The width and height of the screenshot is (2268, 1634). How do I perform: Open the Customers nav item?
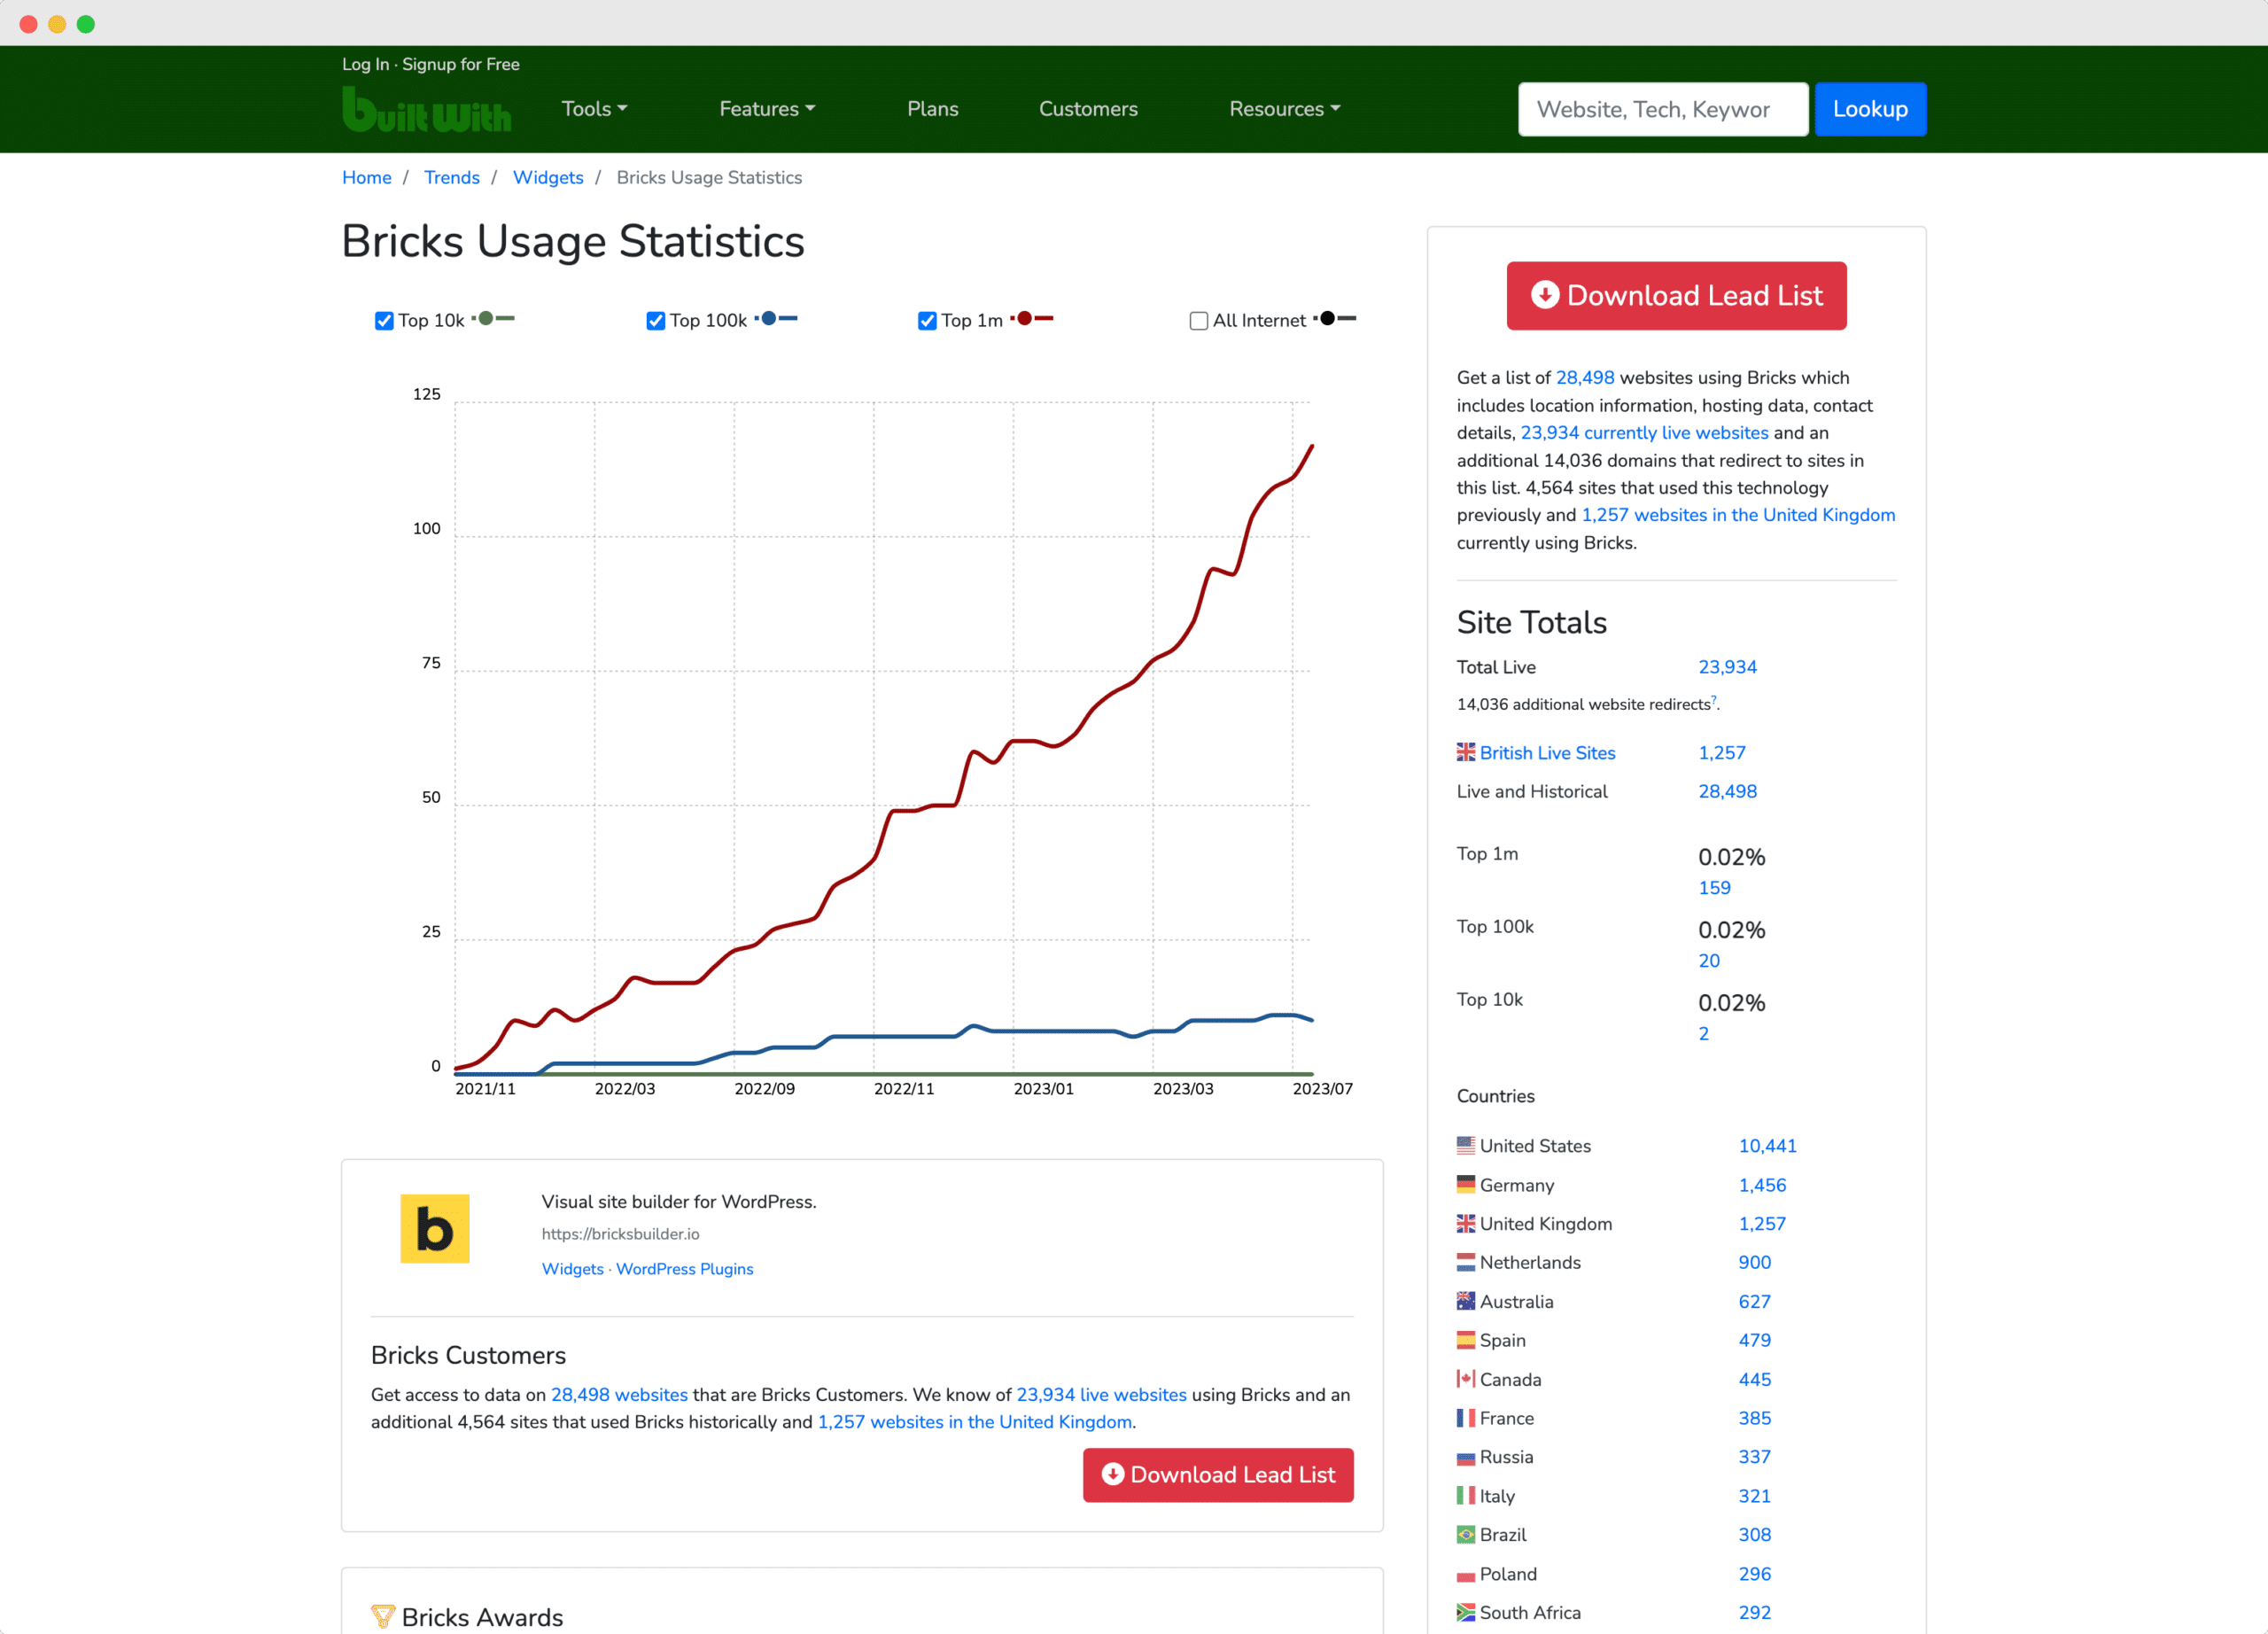click(1088, 109)
